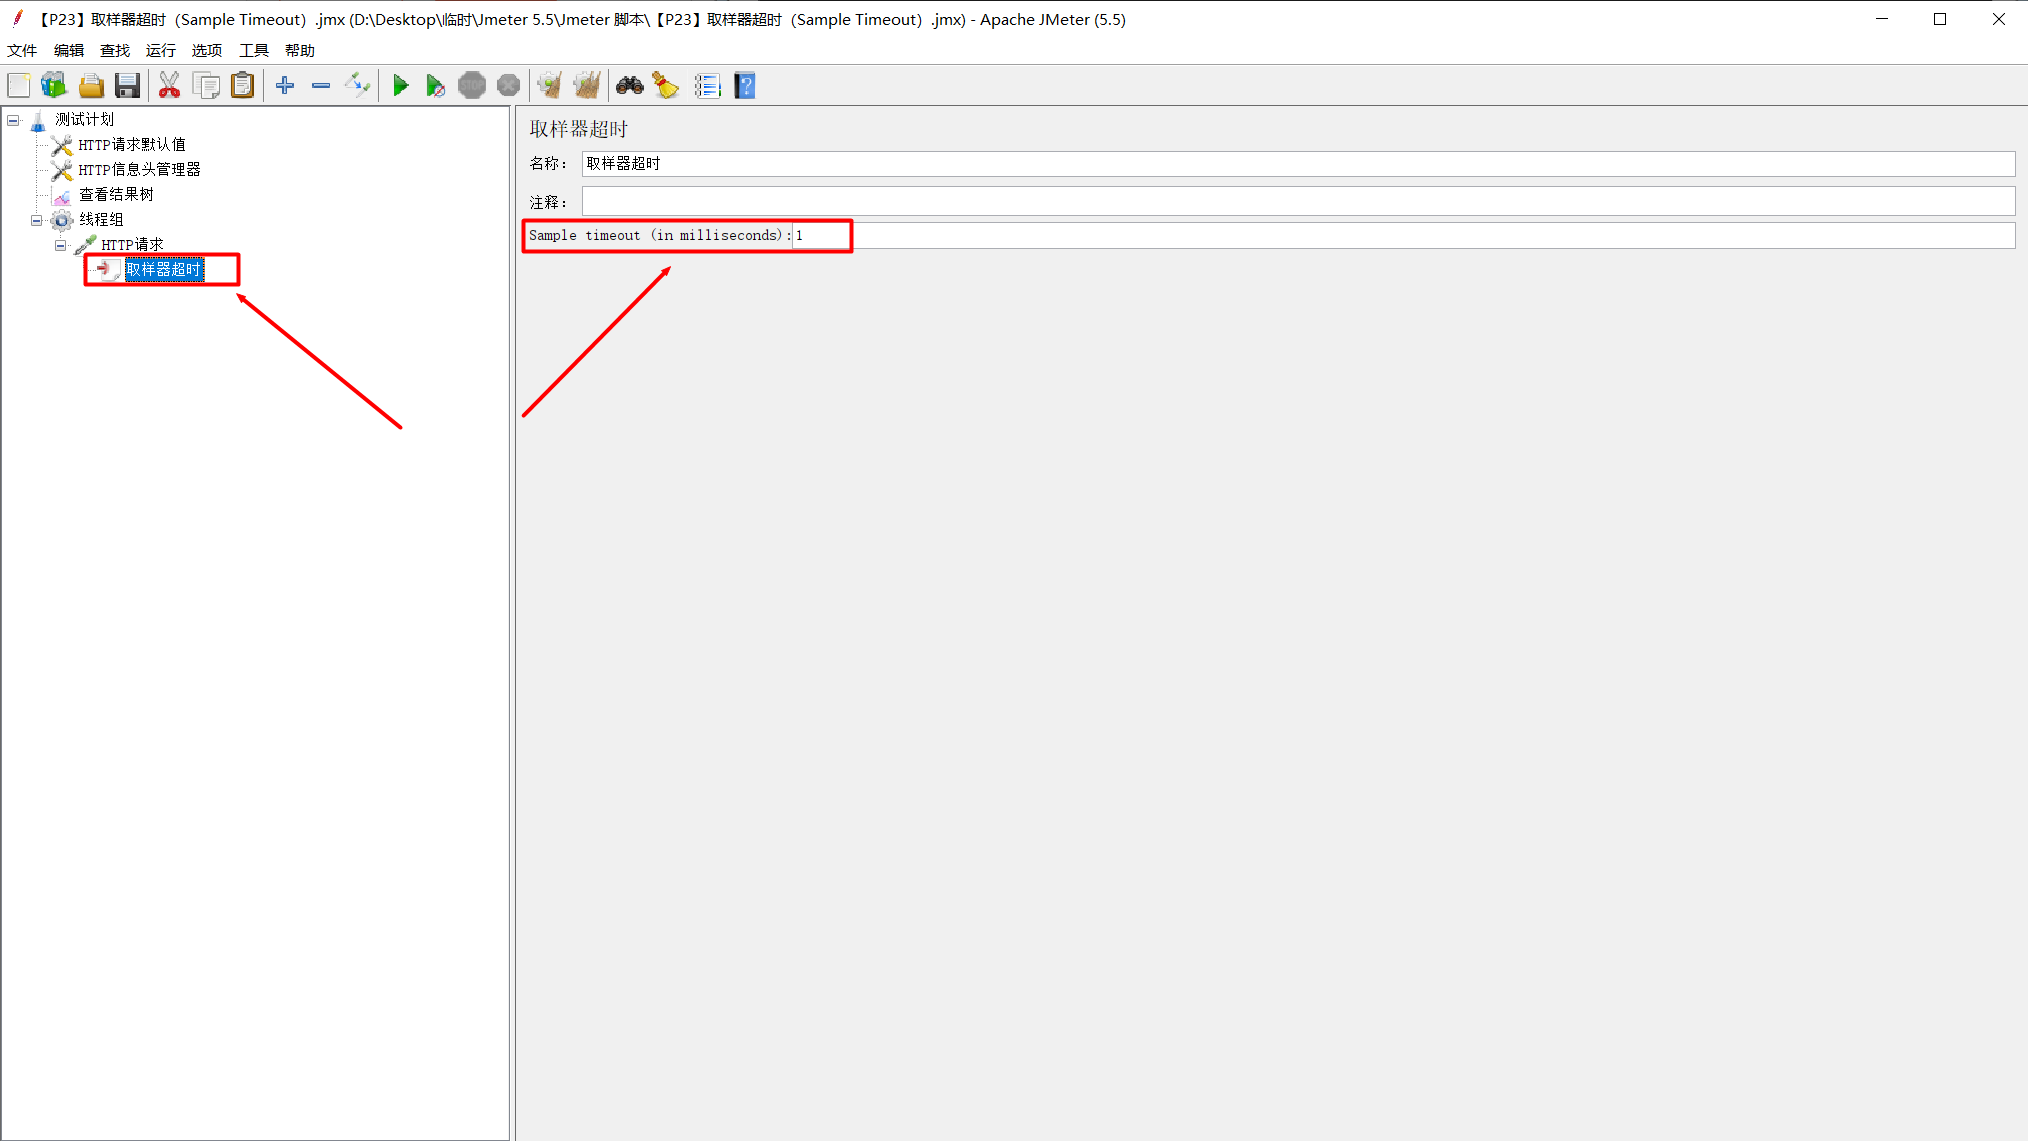Click the Copy icon in toolbar
Screen dimensions: 2028x1141
(206, 86)
